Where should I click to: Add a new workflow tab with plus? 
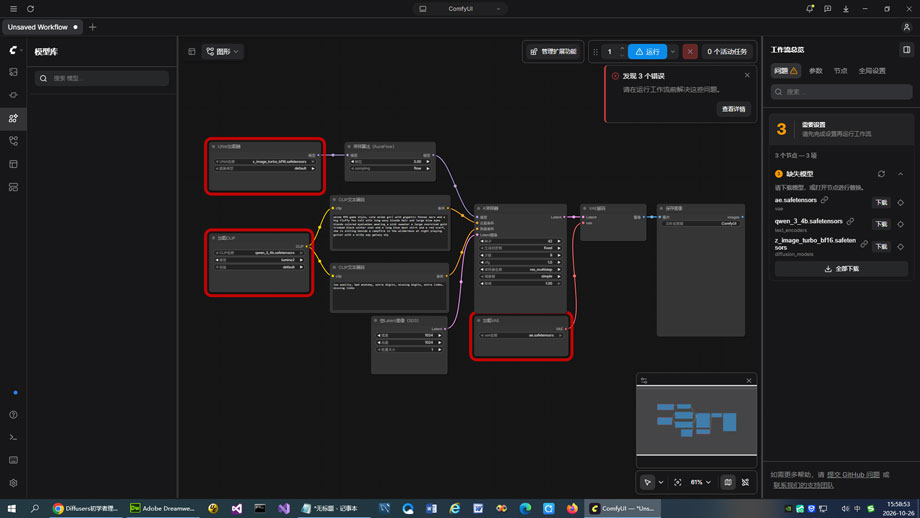coord(93,27)
